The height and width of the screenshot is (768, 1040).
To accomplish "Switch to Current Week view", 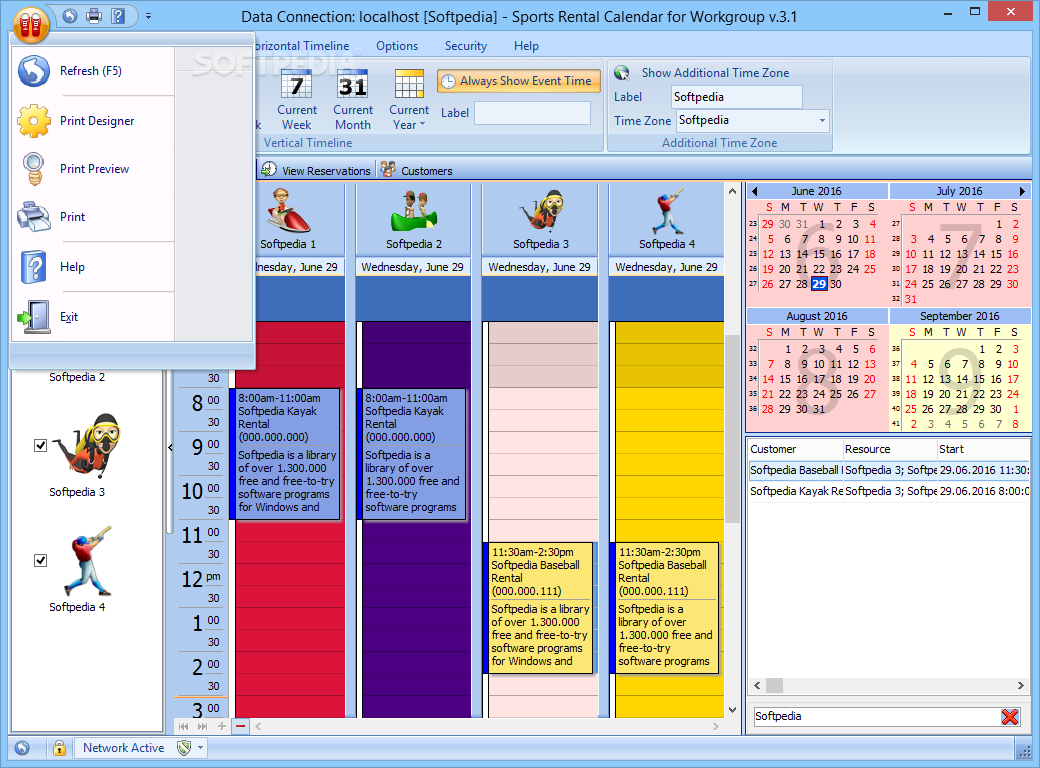I will point(296,99).
